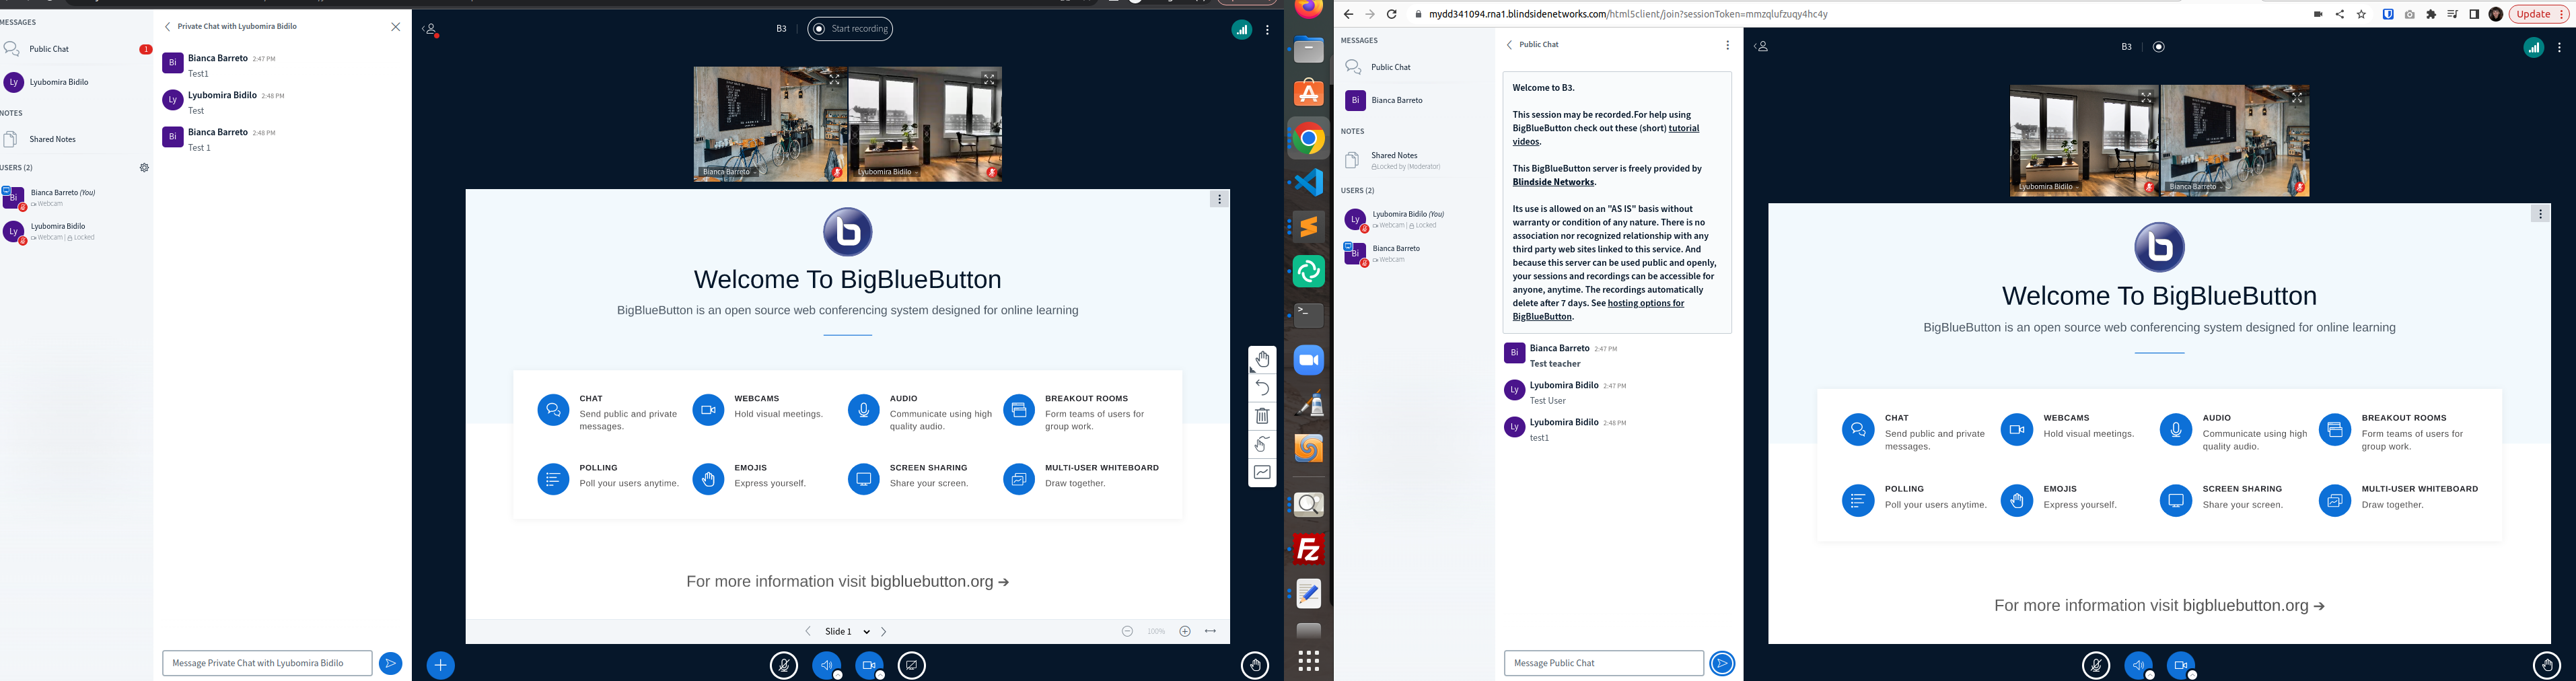Open options menu in left window header

(1267, 30)
